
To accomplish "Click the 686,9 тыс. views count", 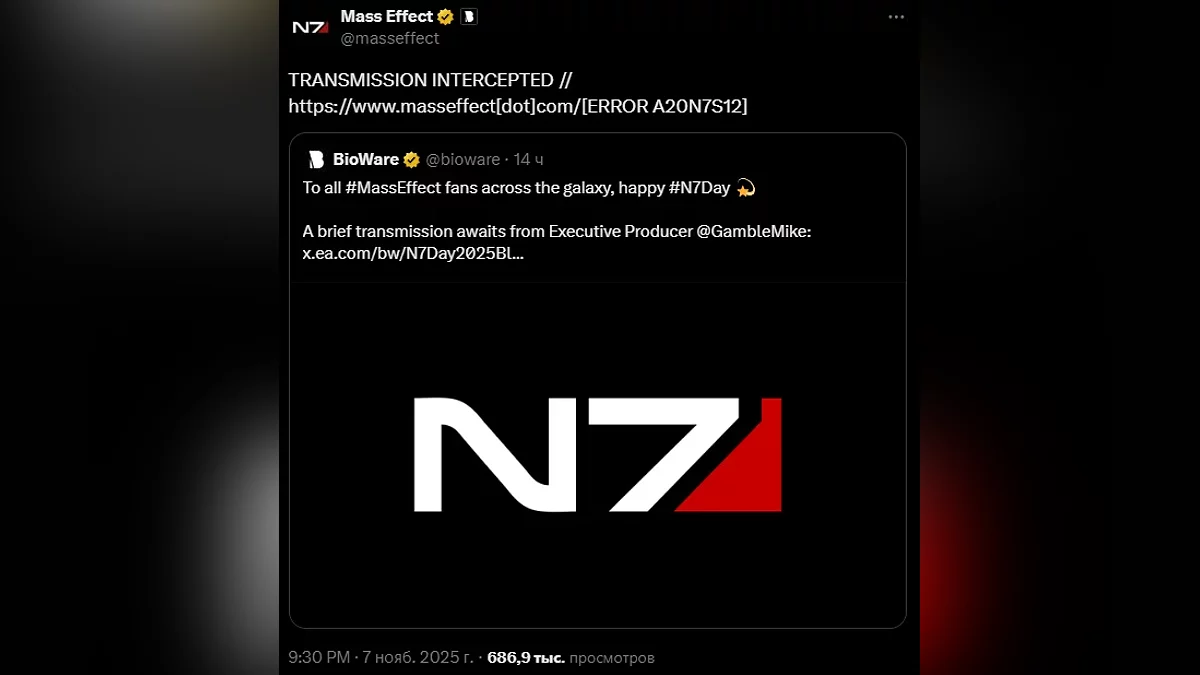I will pos(526,657).
